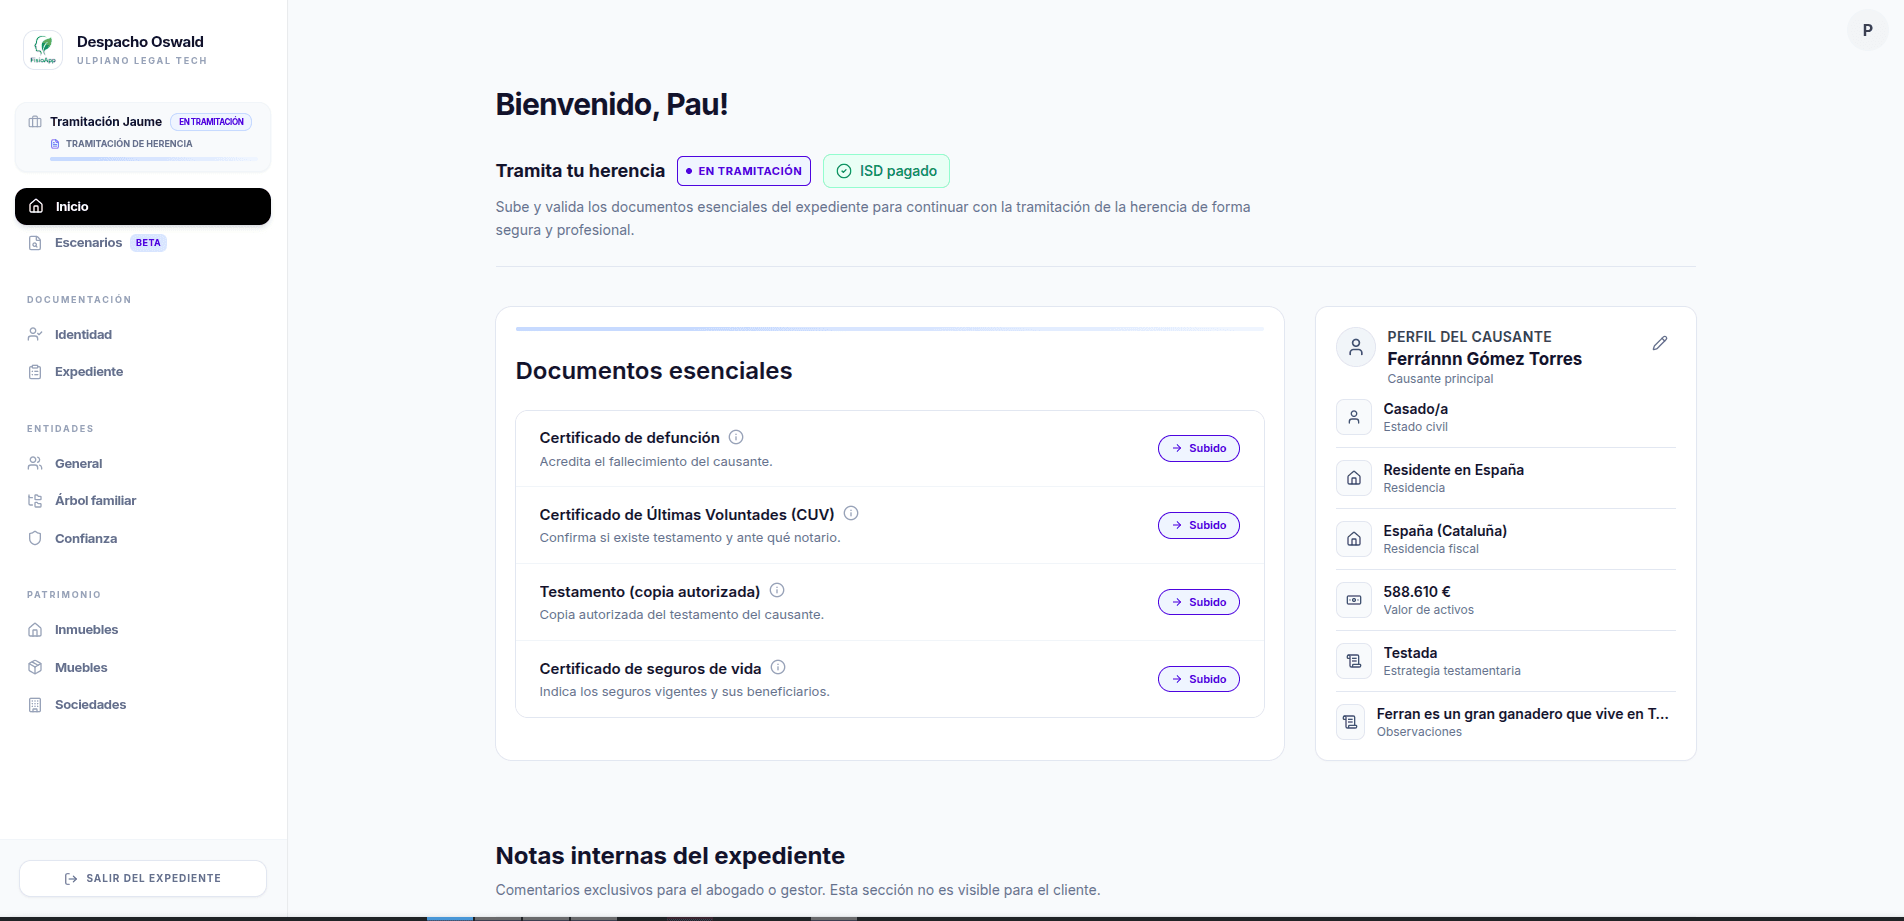Viewport: 1904px width, 921px height.
Task: Edit the causante profile with the pencil icon
Action: coord(1660,343)
